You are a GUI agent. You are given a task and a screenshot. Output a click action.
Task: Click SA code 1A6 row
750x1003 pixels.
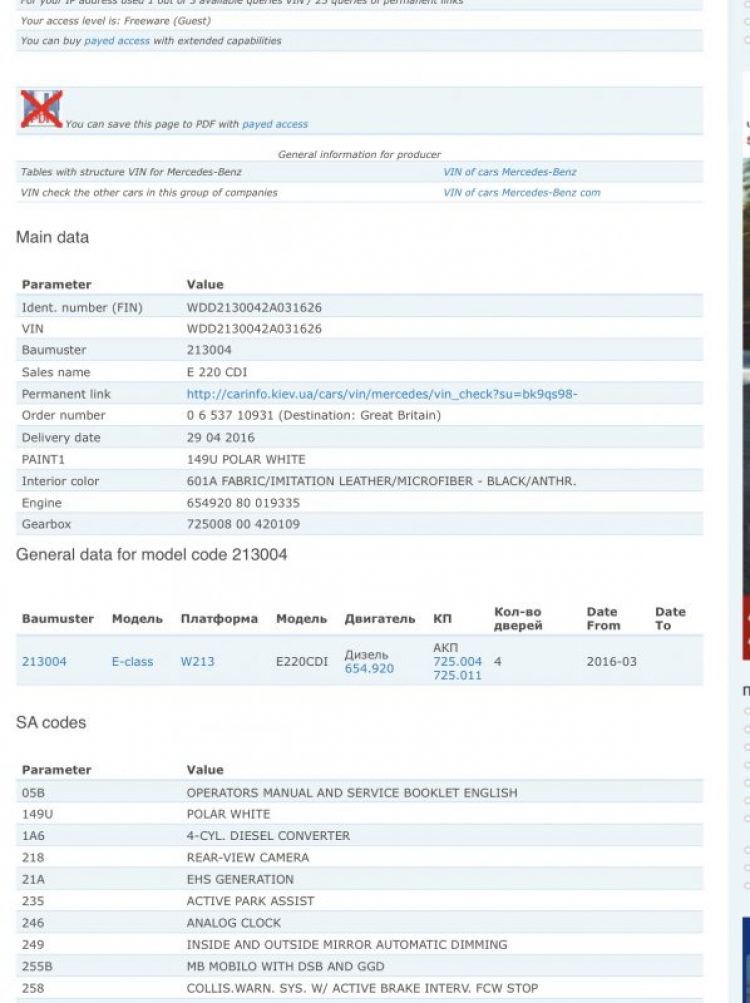(359, 836)
